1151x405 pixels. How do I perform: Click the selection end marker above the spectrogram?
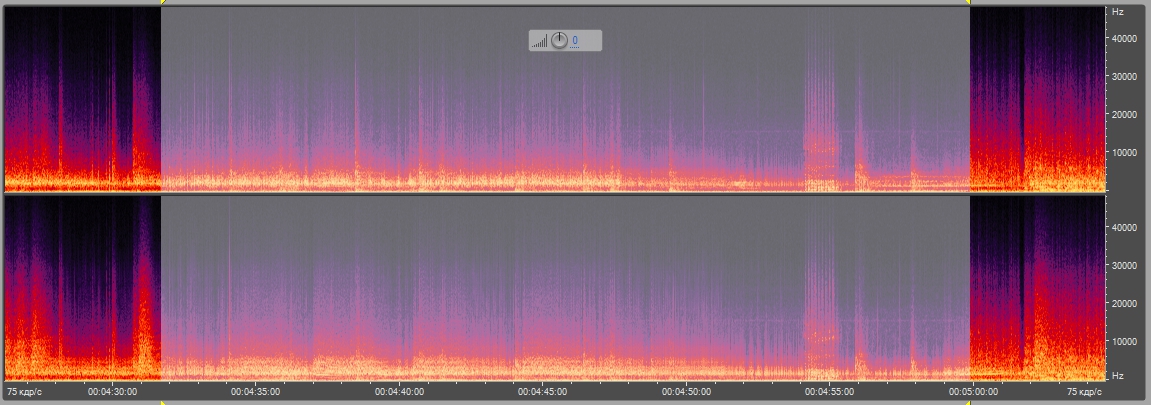969,2
